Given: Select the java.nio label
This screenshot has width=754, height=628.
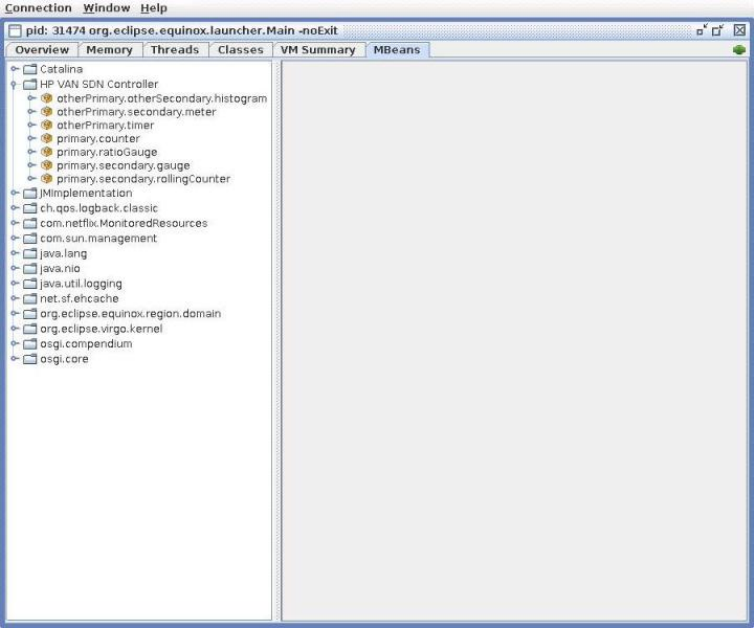Looking at the screenshot, I should coord(60,269).
